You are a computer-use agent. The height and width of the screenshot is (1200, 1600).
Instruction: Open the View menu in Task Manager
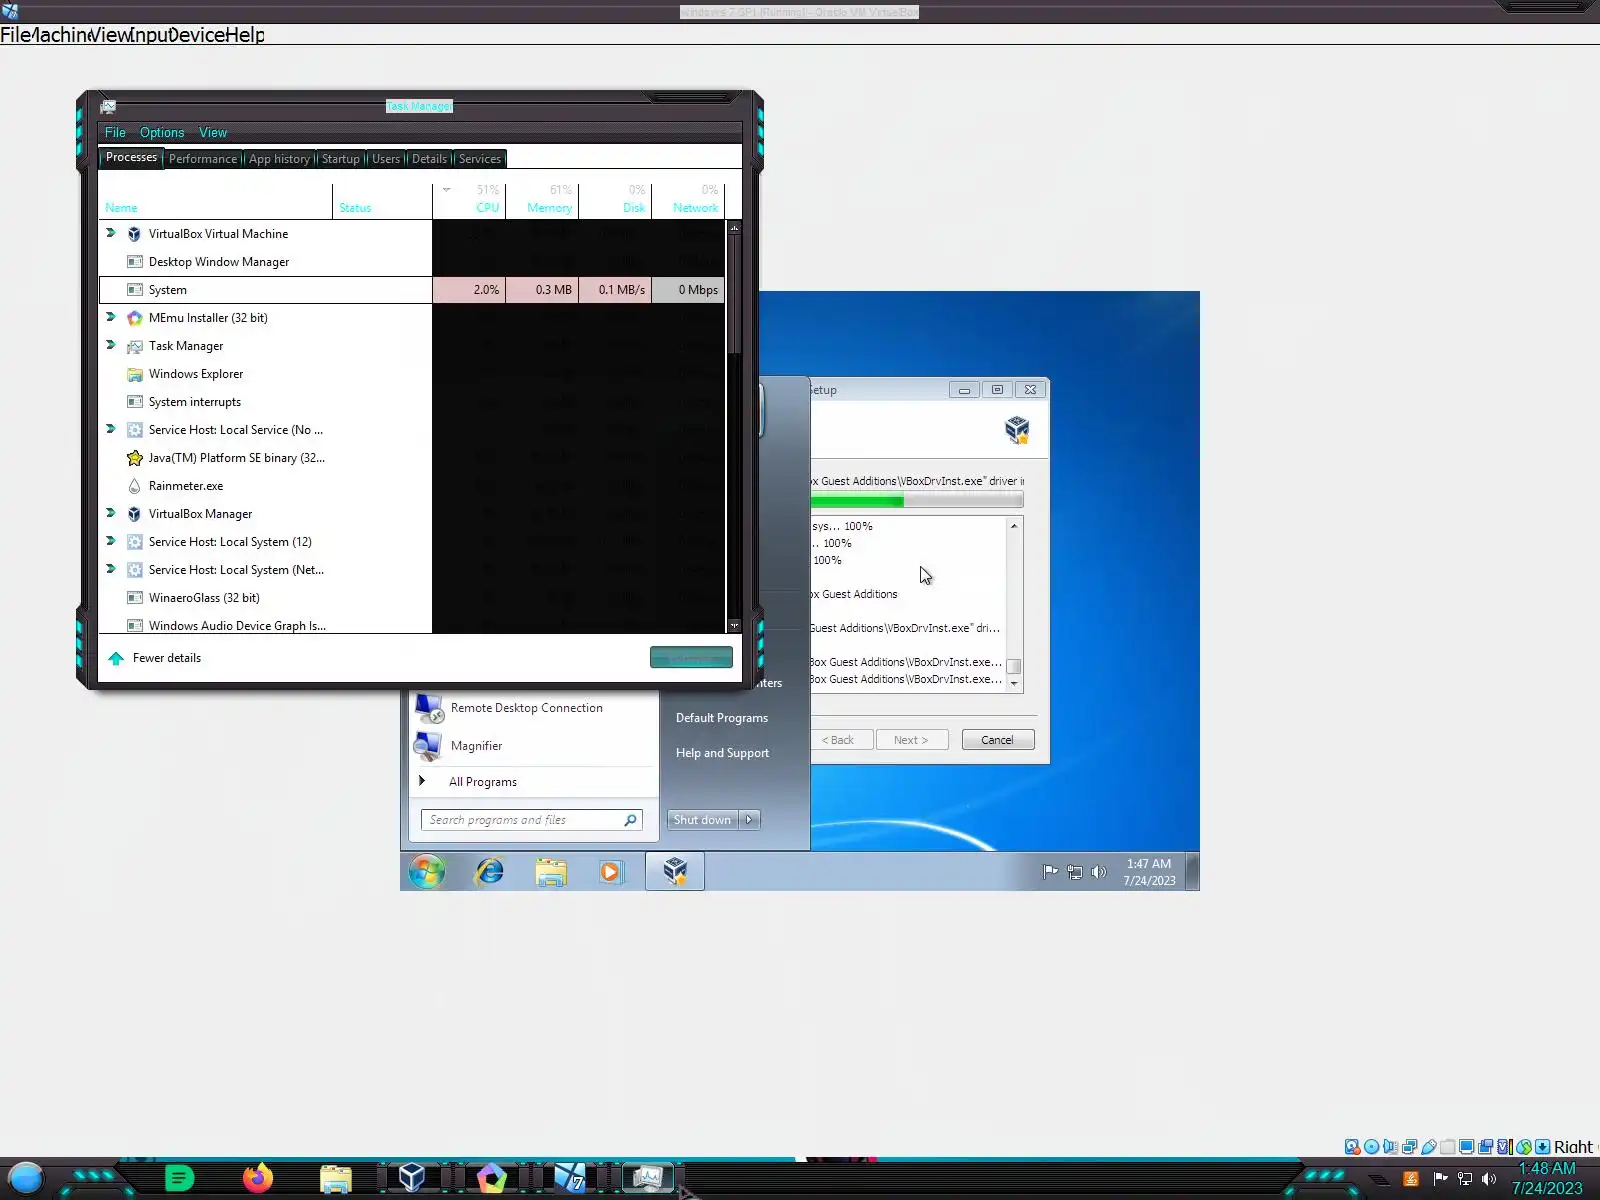point(213,133)
